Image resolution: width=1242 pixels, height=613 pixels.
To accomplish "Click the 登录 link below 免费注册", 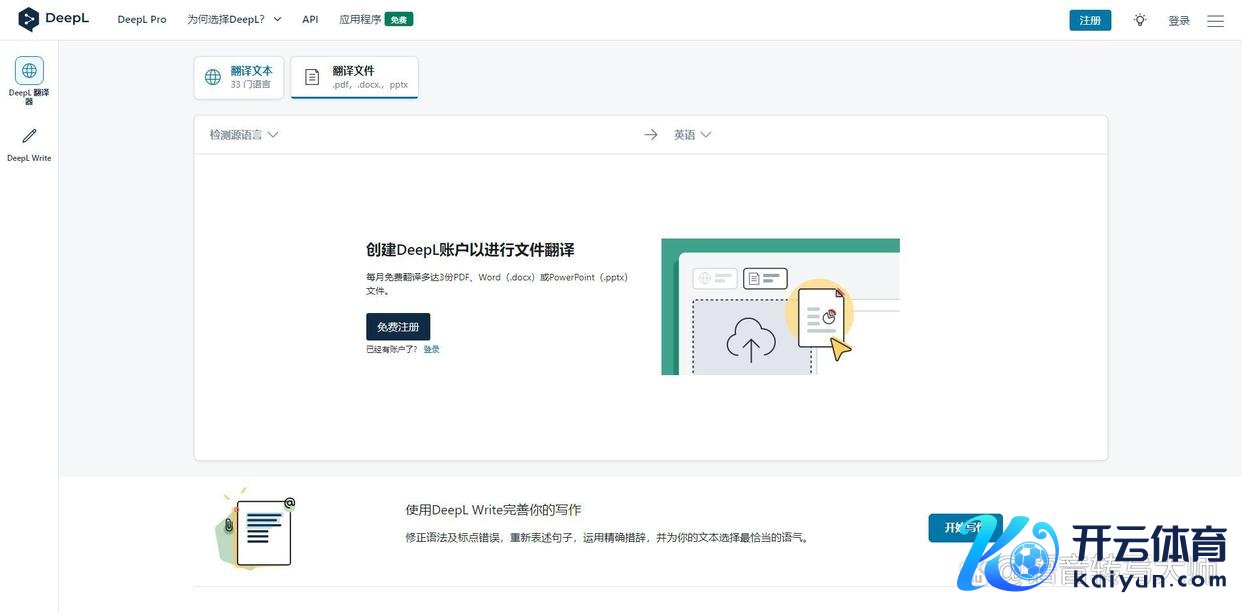I will click(431, 350).
